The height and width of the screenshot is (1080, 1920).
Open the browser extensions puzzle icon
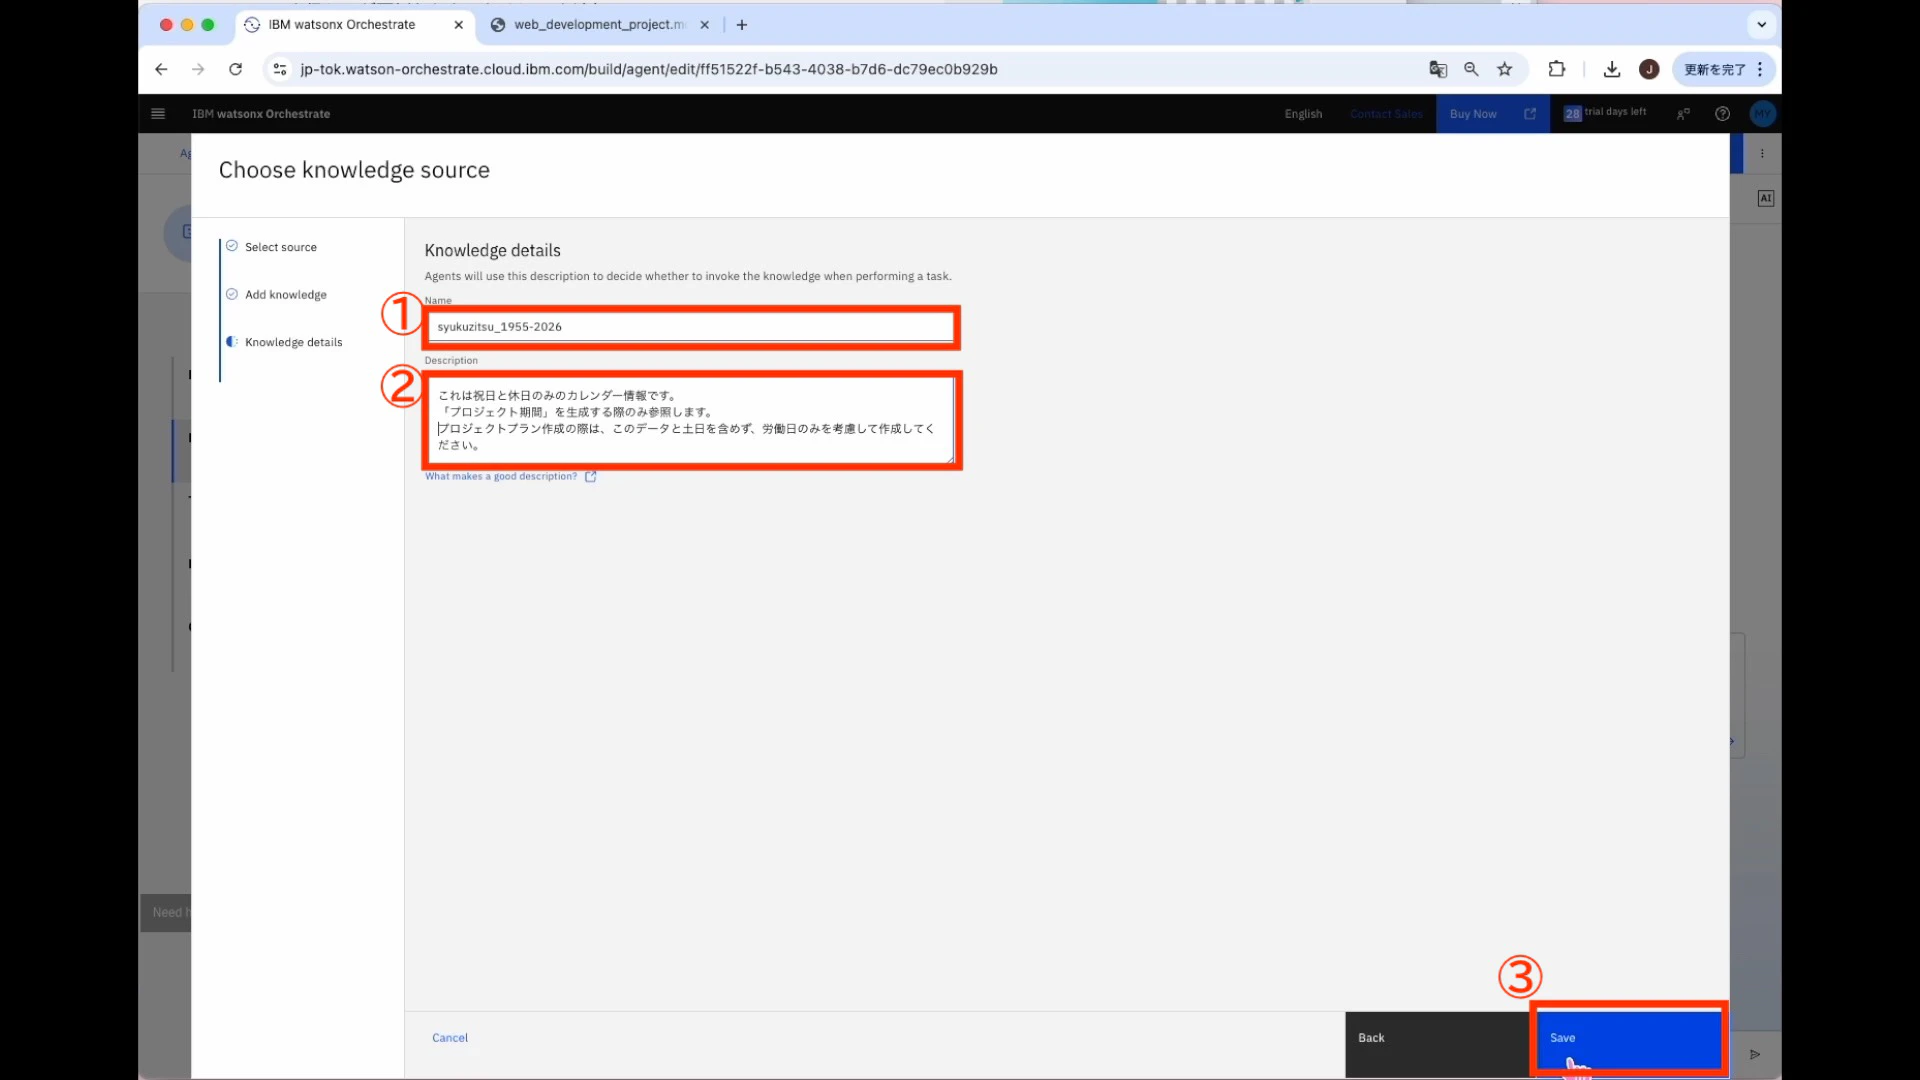coord(1557,69)
